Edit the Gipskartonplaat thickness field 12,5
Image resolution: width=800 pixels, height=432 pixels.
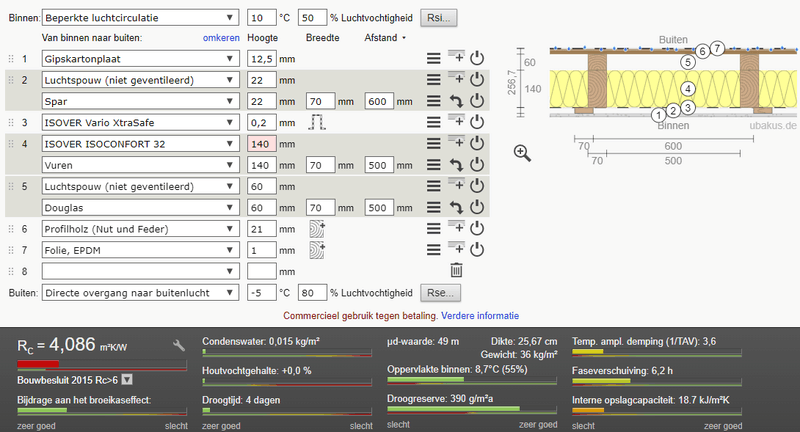(x=262, y=59)
